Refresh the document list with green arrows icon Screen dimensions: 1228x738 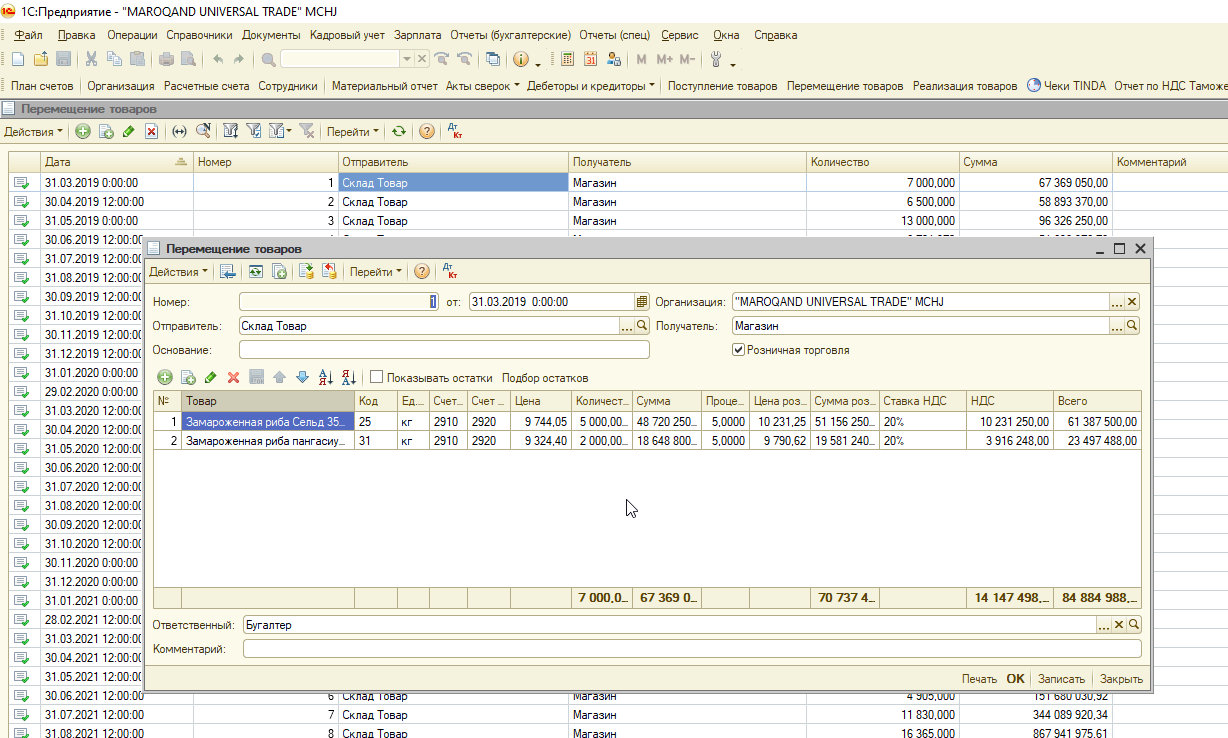point(398,131)
